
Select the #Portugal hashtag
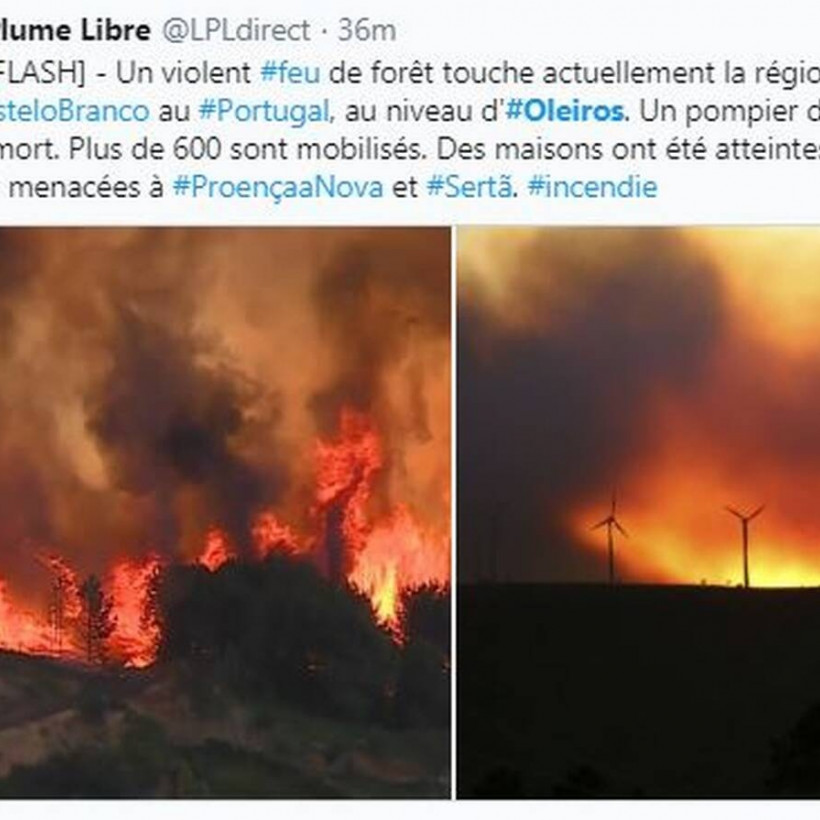(264, 112)
